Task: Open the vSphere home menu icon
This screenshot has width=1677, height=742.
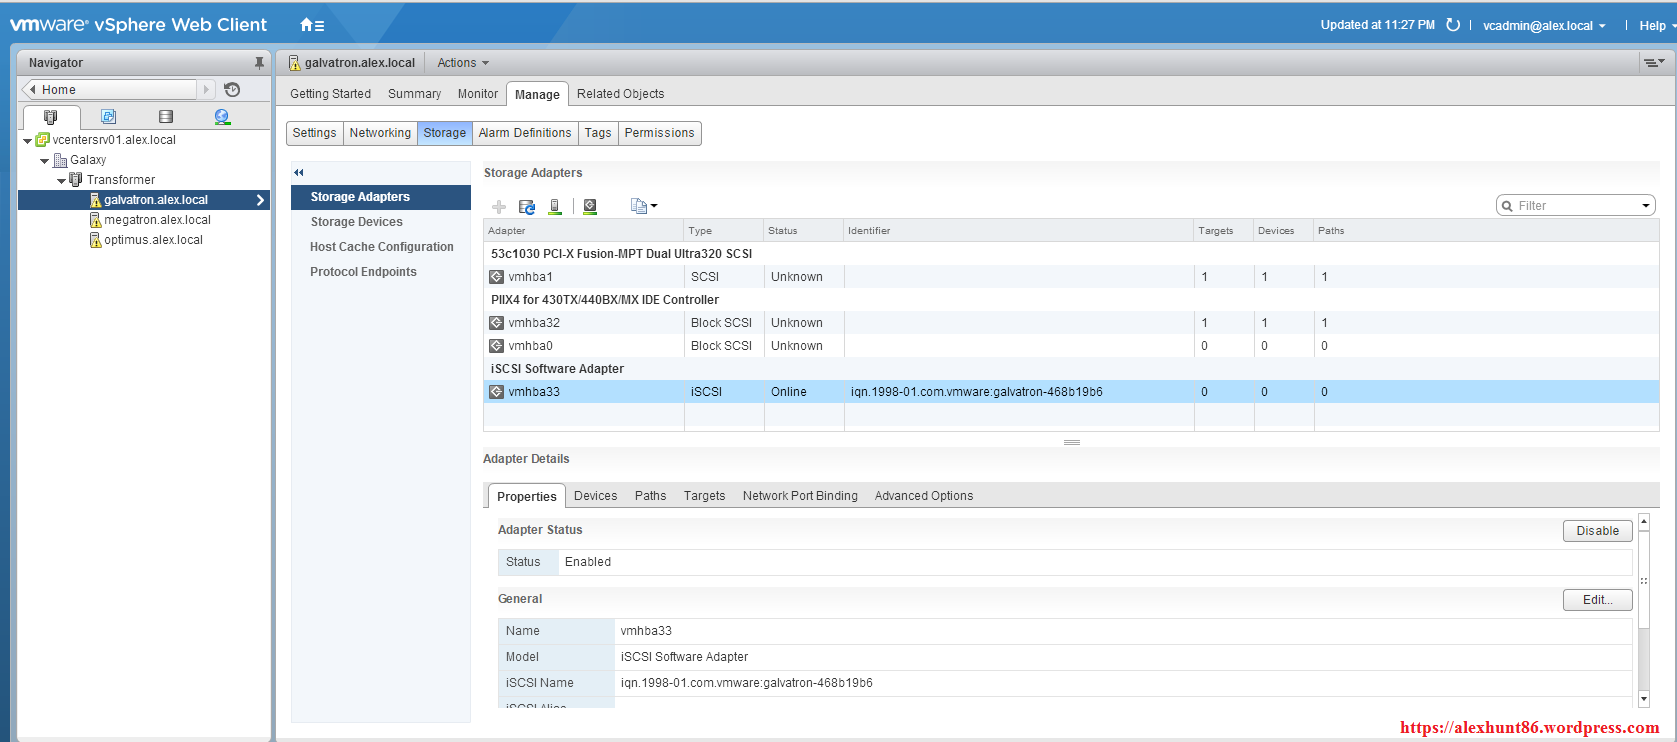Action: 311,25
